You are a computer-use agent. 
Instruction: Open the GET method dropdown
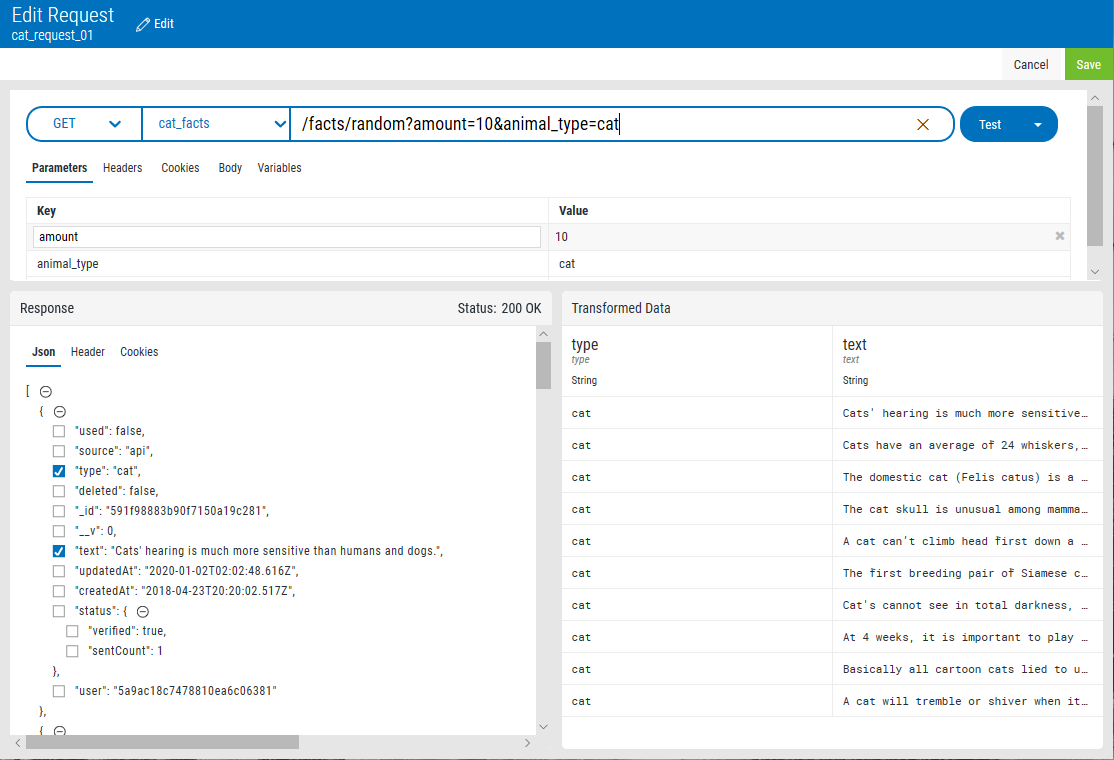click(85, 124)
